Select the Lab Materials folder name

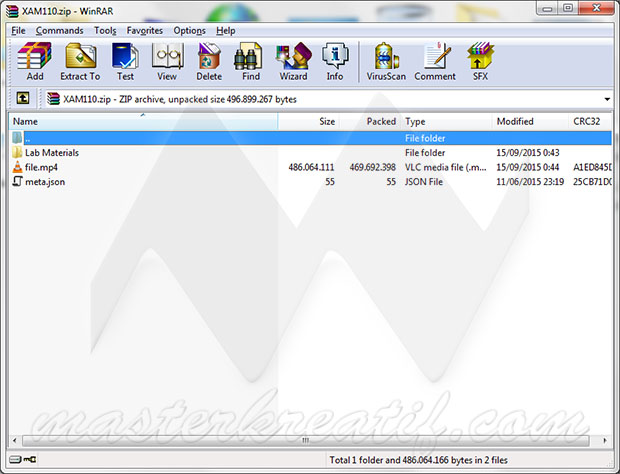tap(52, 153)
